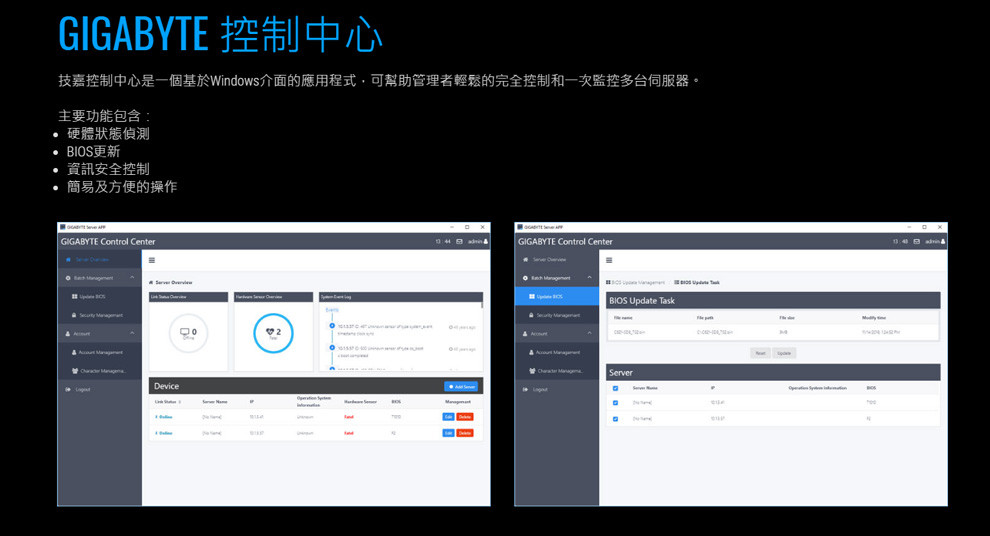Screen dimensions: 990x536
Task: Open admin user menu in BIOS Update Task window
Action: click(935, 242)
